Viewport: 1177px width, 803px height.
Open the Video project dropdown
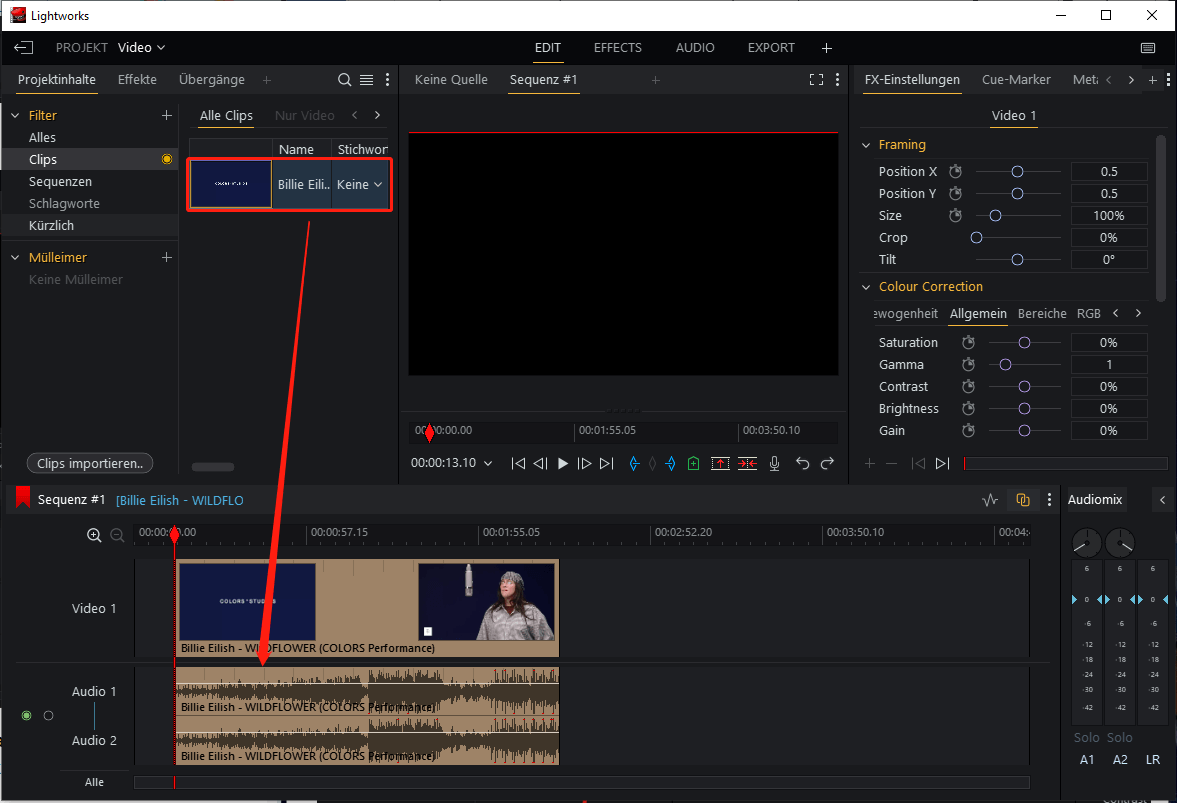pos(140,47)
